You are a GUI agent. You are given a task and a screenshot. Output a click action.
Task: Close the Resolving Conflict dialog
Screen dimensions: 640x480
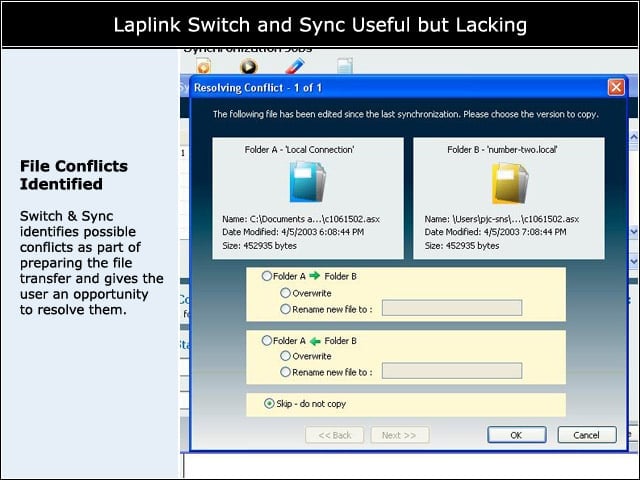[616, 87]
